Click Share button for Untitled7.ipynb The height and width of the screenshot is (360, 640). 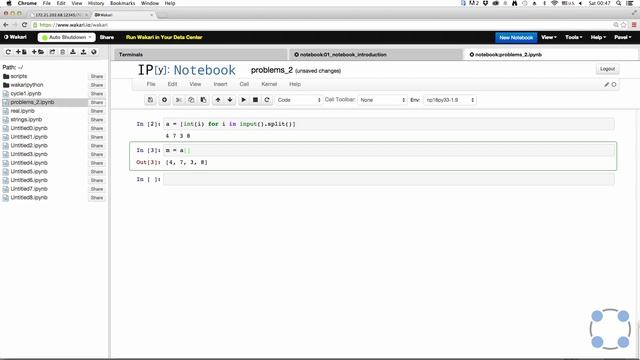click(97, 189)
